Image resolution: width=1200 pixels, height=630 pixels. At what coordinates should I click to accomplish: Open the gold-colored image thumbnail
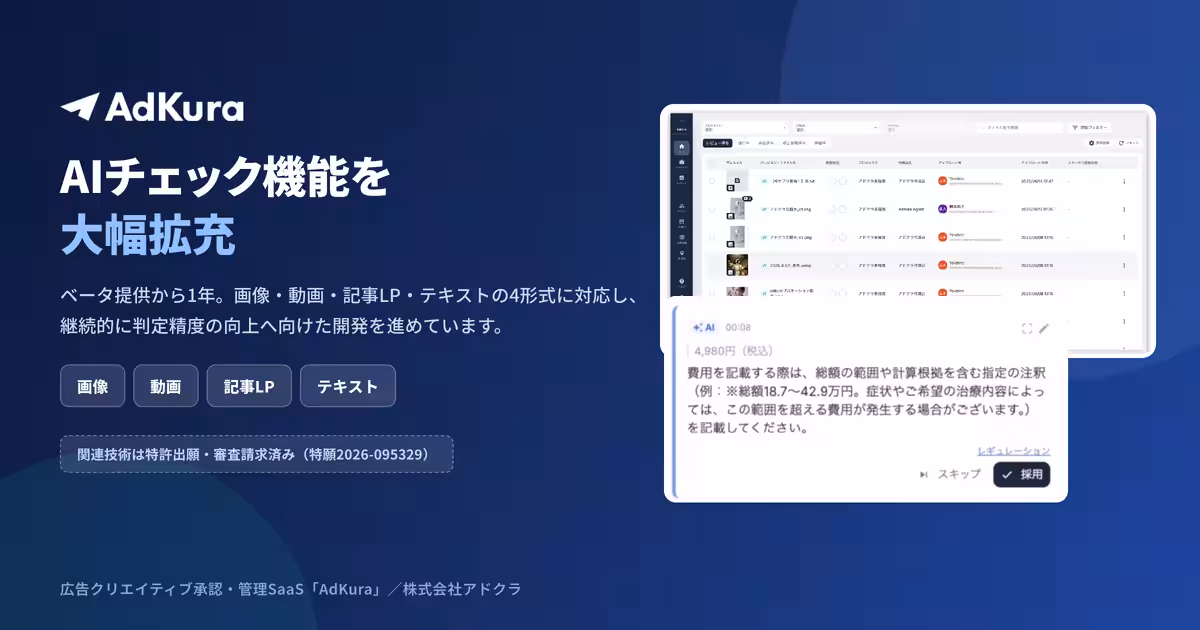pos(737,264)
